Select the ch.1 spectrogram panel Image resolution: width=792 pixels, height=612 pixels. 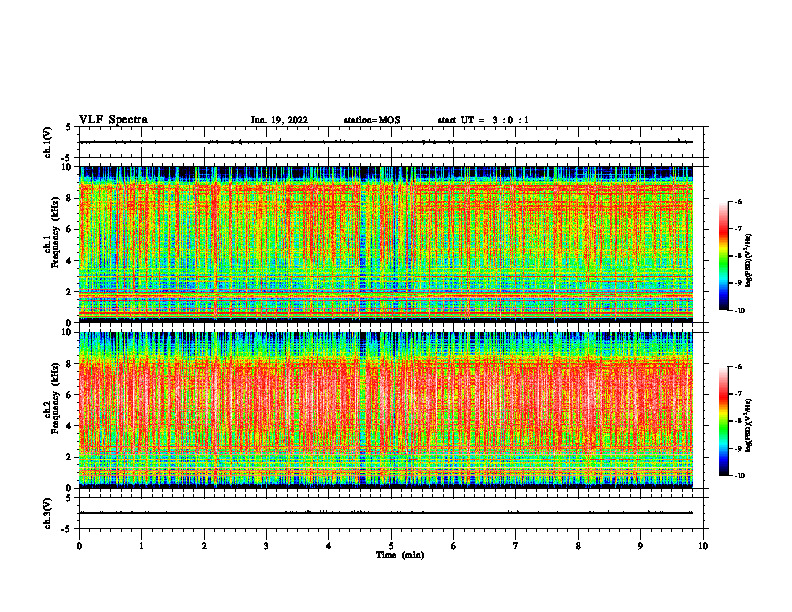pyautogui.click(x=386, y=244)
